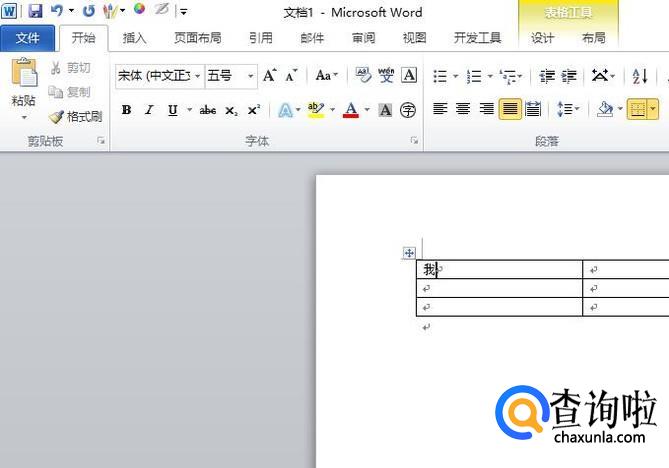The image size is (669, 468).
Task: Click the Character Shading gray A icon
Action: pyautogui.click(x=385, y=110)
